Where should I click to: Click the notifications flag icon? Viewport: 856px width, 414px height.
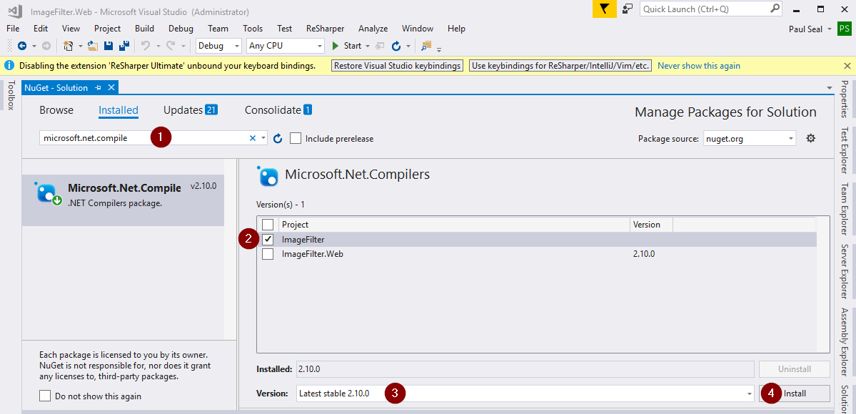tap(604, 9)
